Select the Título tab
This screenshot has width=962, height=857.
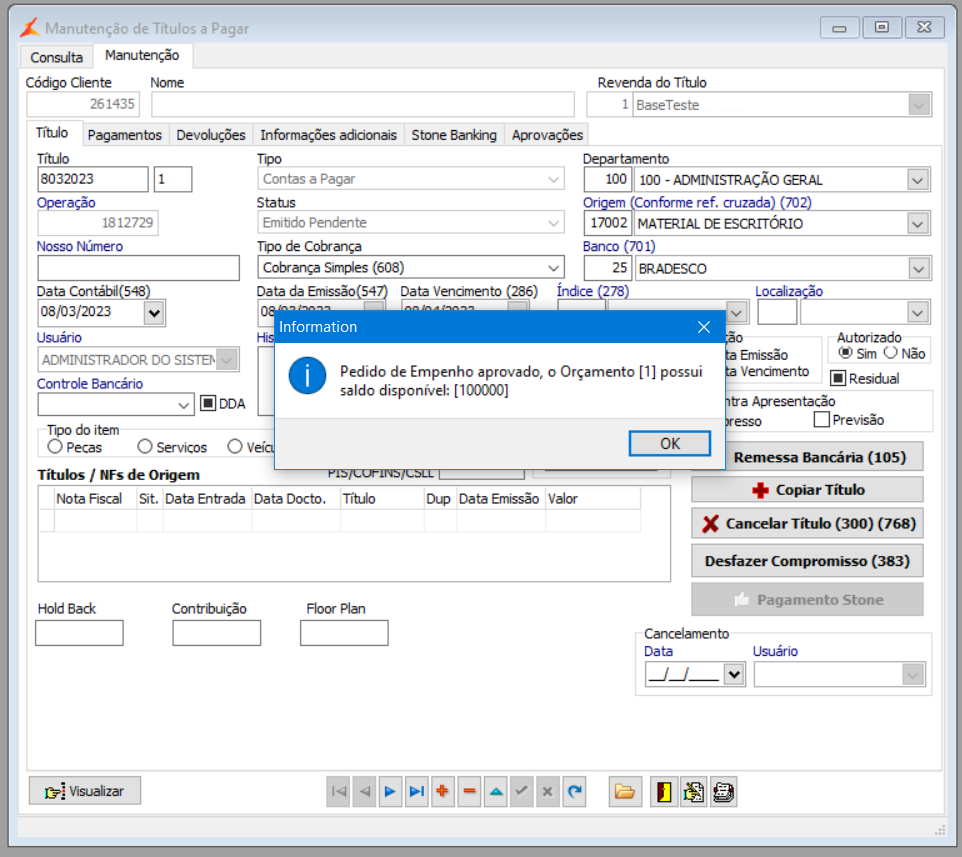point(52,133)
